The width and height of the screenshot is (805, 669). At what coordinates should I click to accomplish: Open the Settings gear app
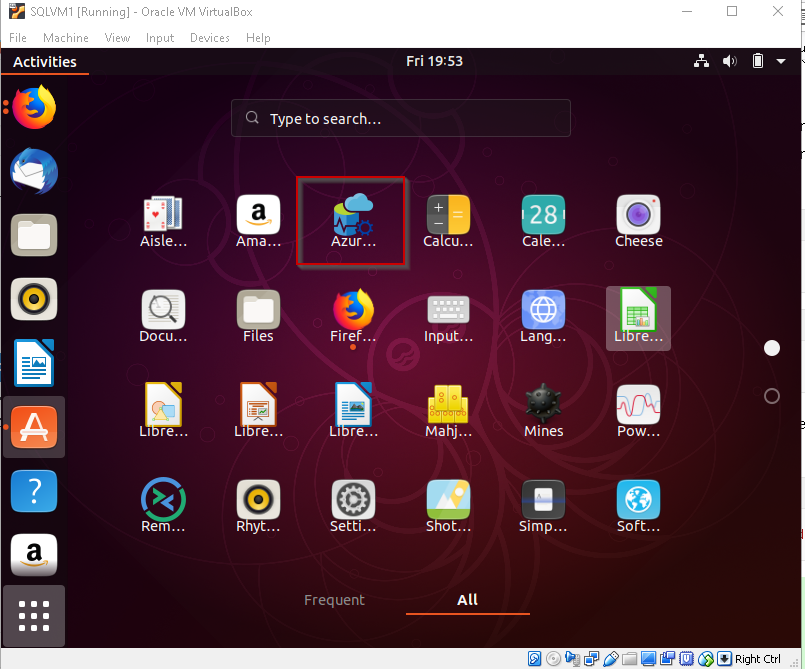click(x=353, y=507)
